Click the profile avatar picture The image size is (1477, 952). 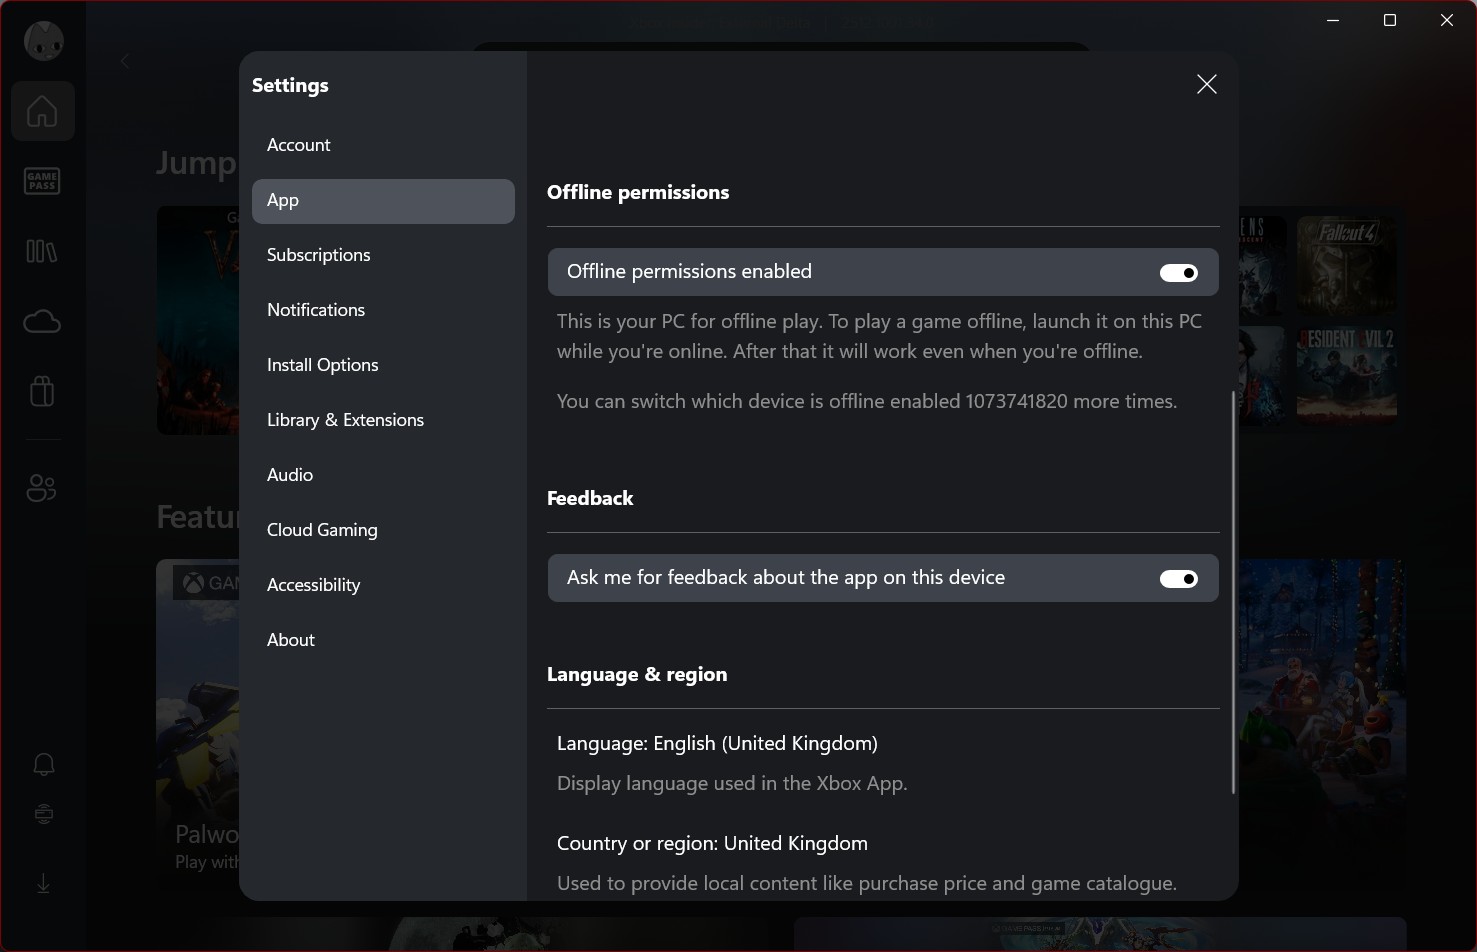(x=43, y=41)
